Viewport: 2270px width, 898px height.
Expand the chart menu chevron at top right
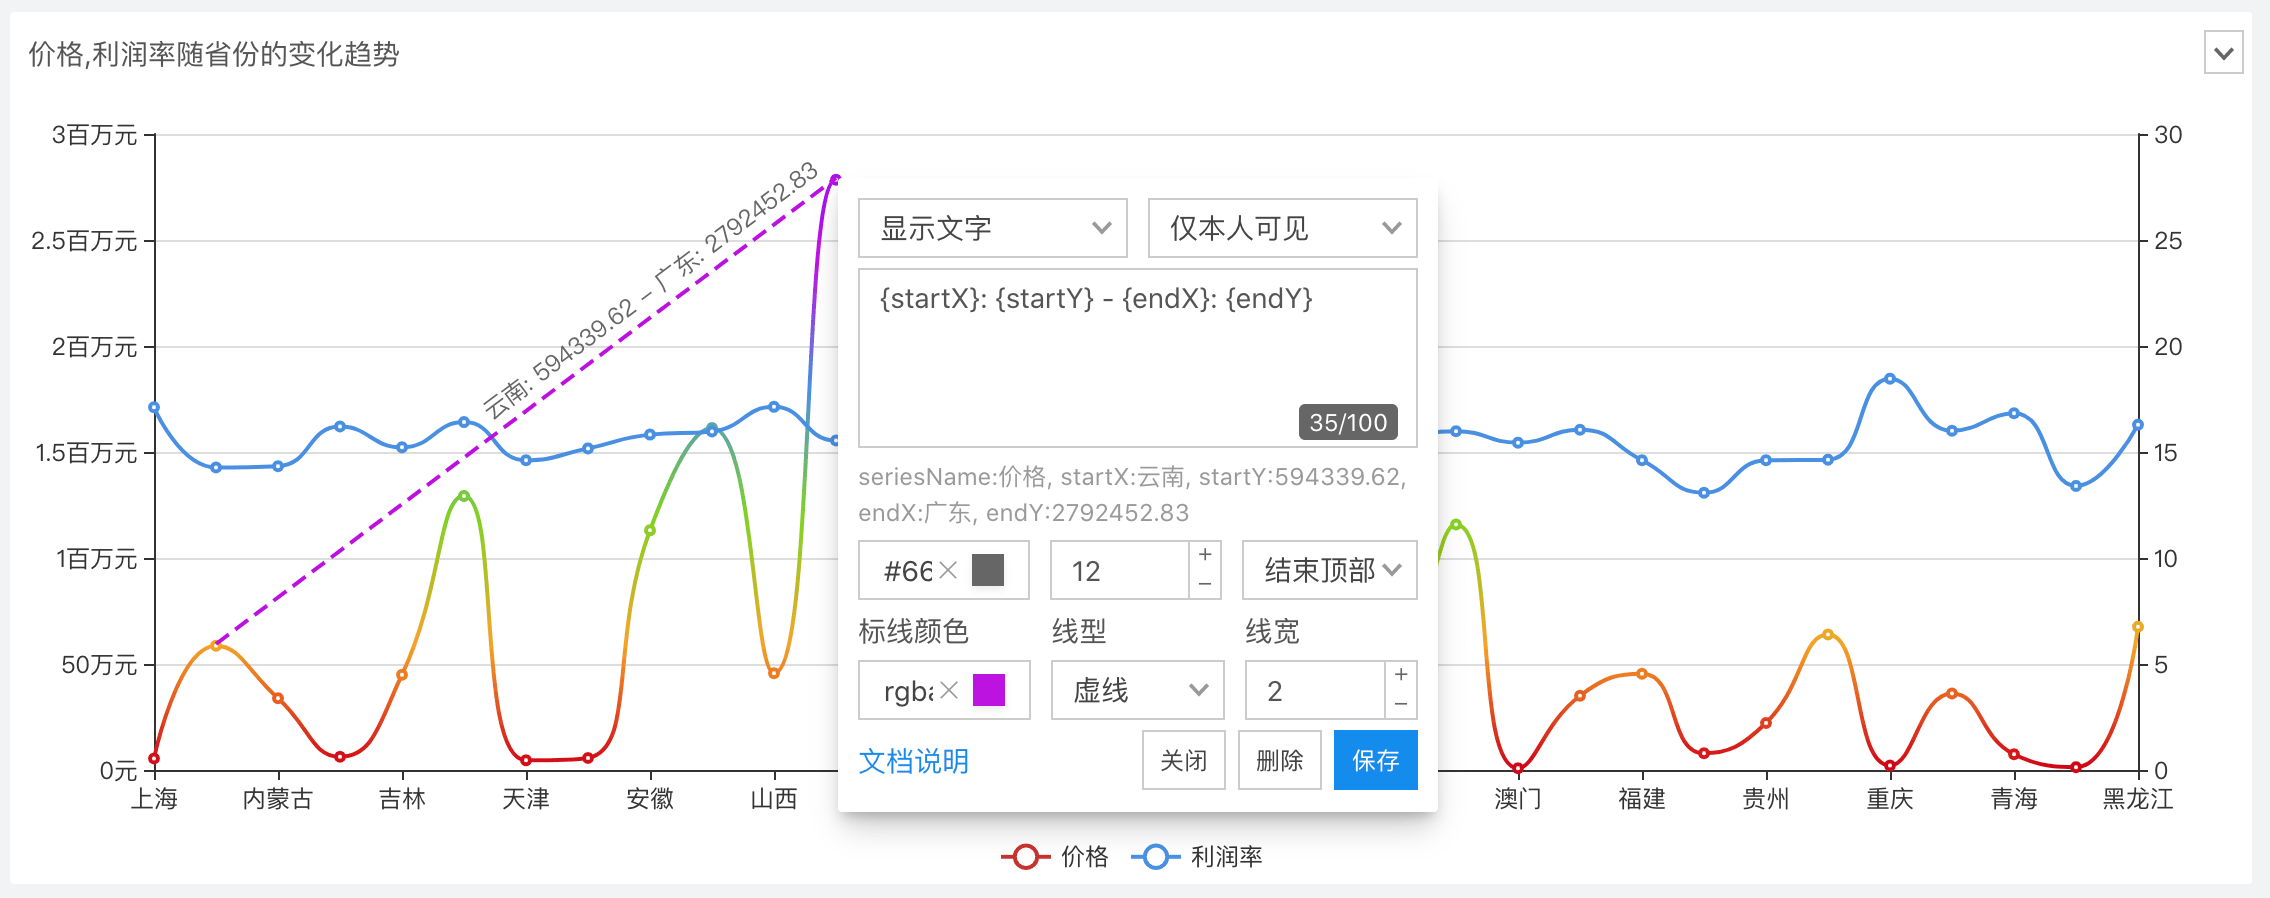pos(2223,53)
